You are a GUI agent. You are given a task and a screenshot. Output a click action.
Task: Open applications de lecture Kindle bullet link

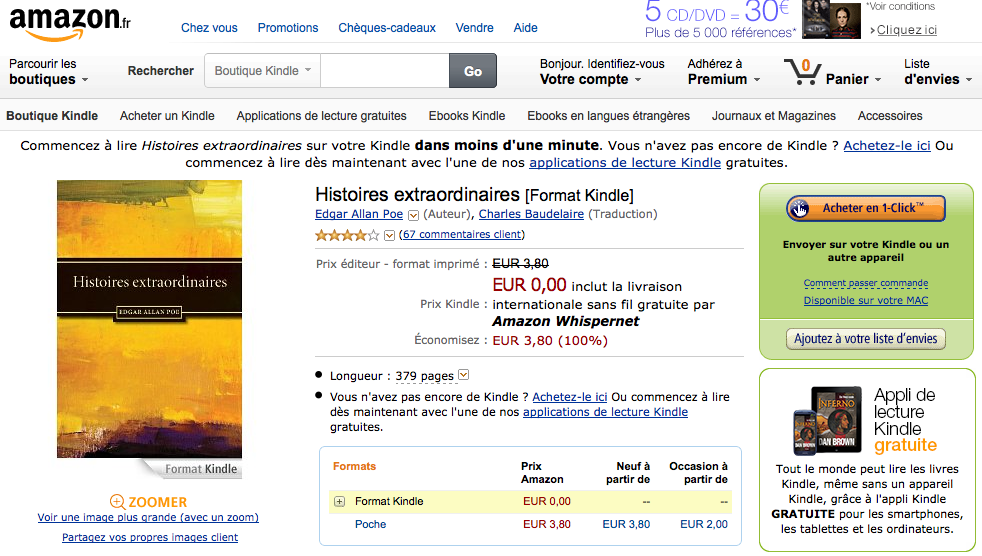606,412
